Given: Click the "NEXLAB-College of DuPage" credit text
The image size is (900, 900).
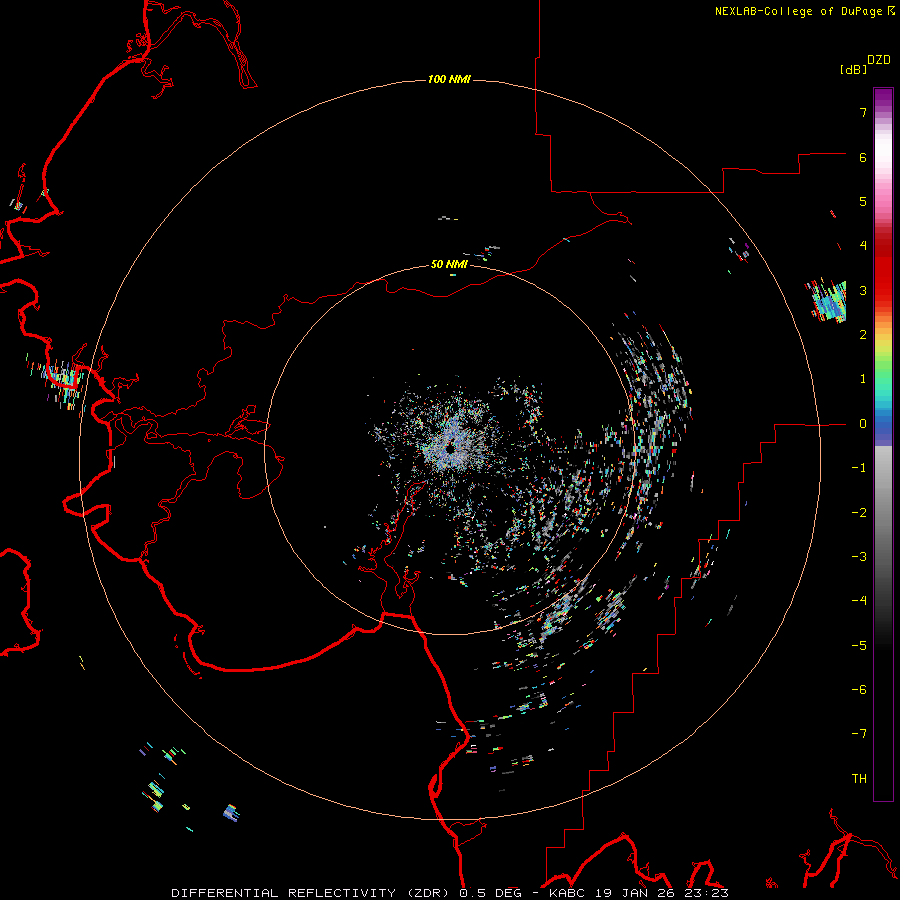Looking at the screenshot, I should coord(798,11).
